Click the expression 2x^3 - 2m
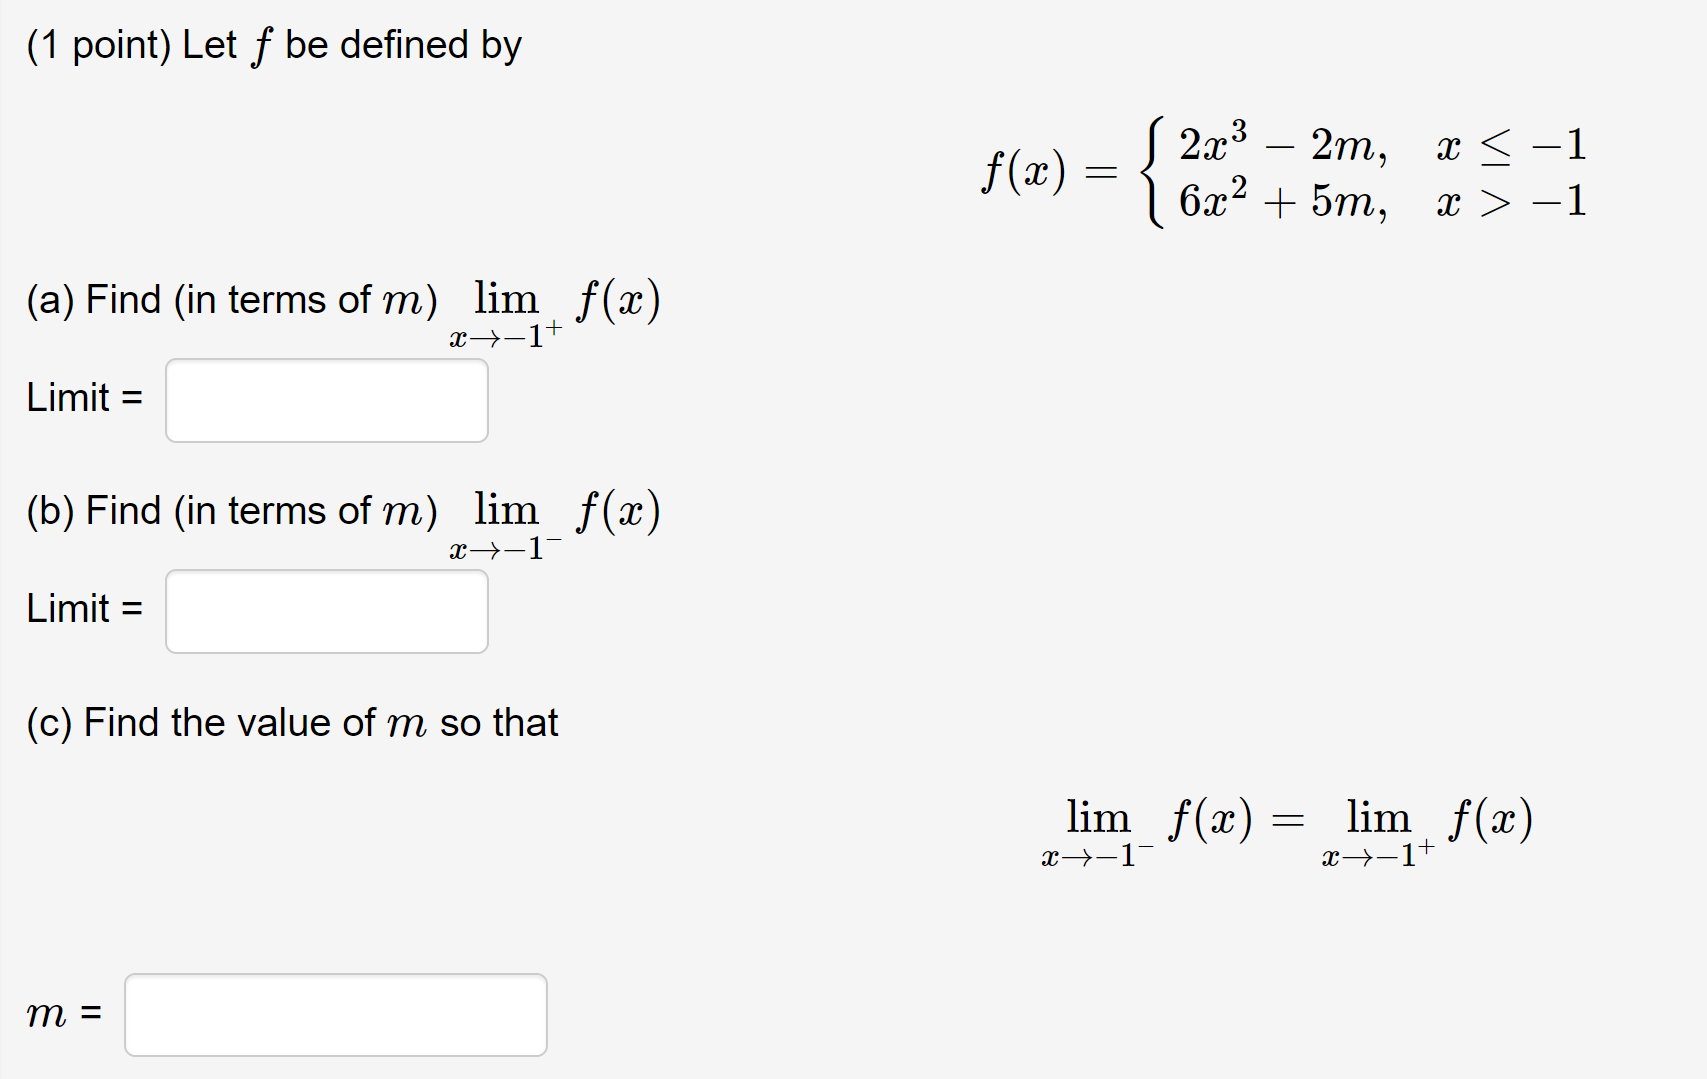Screen dimensions: 1707x1079 click(1280, 145)
